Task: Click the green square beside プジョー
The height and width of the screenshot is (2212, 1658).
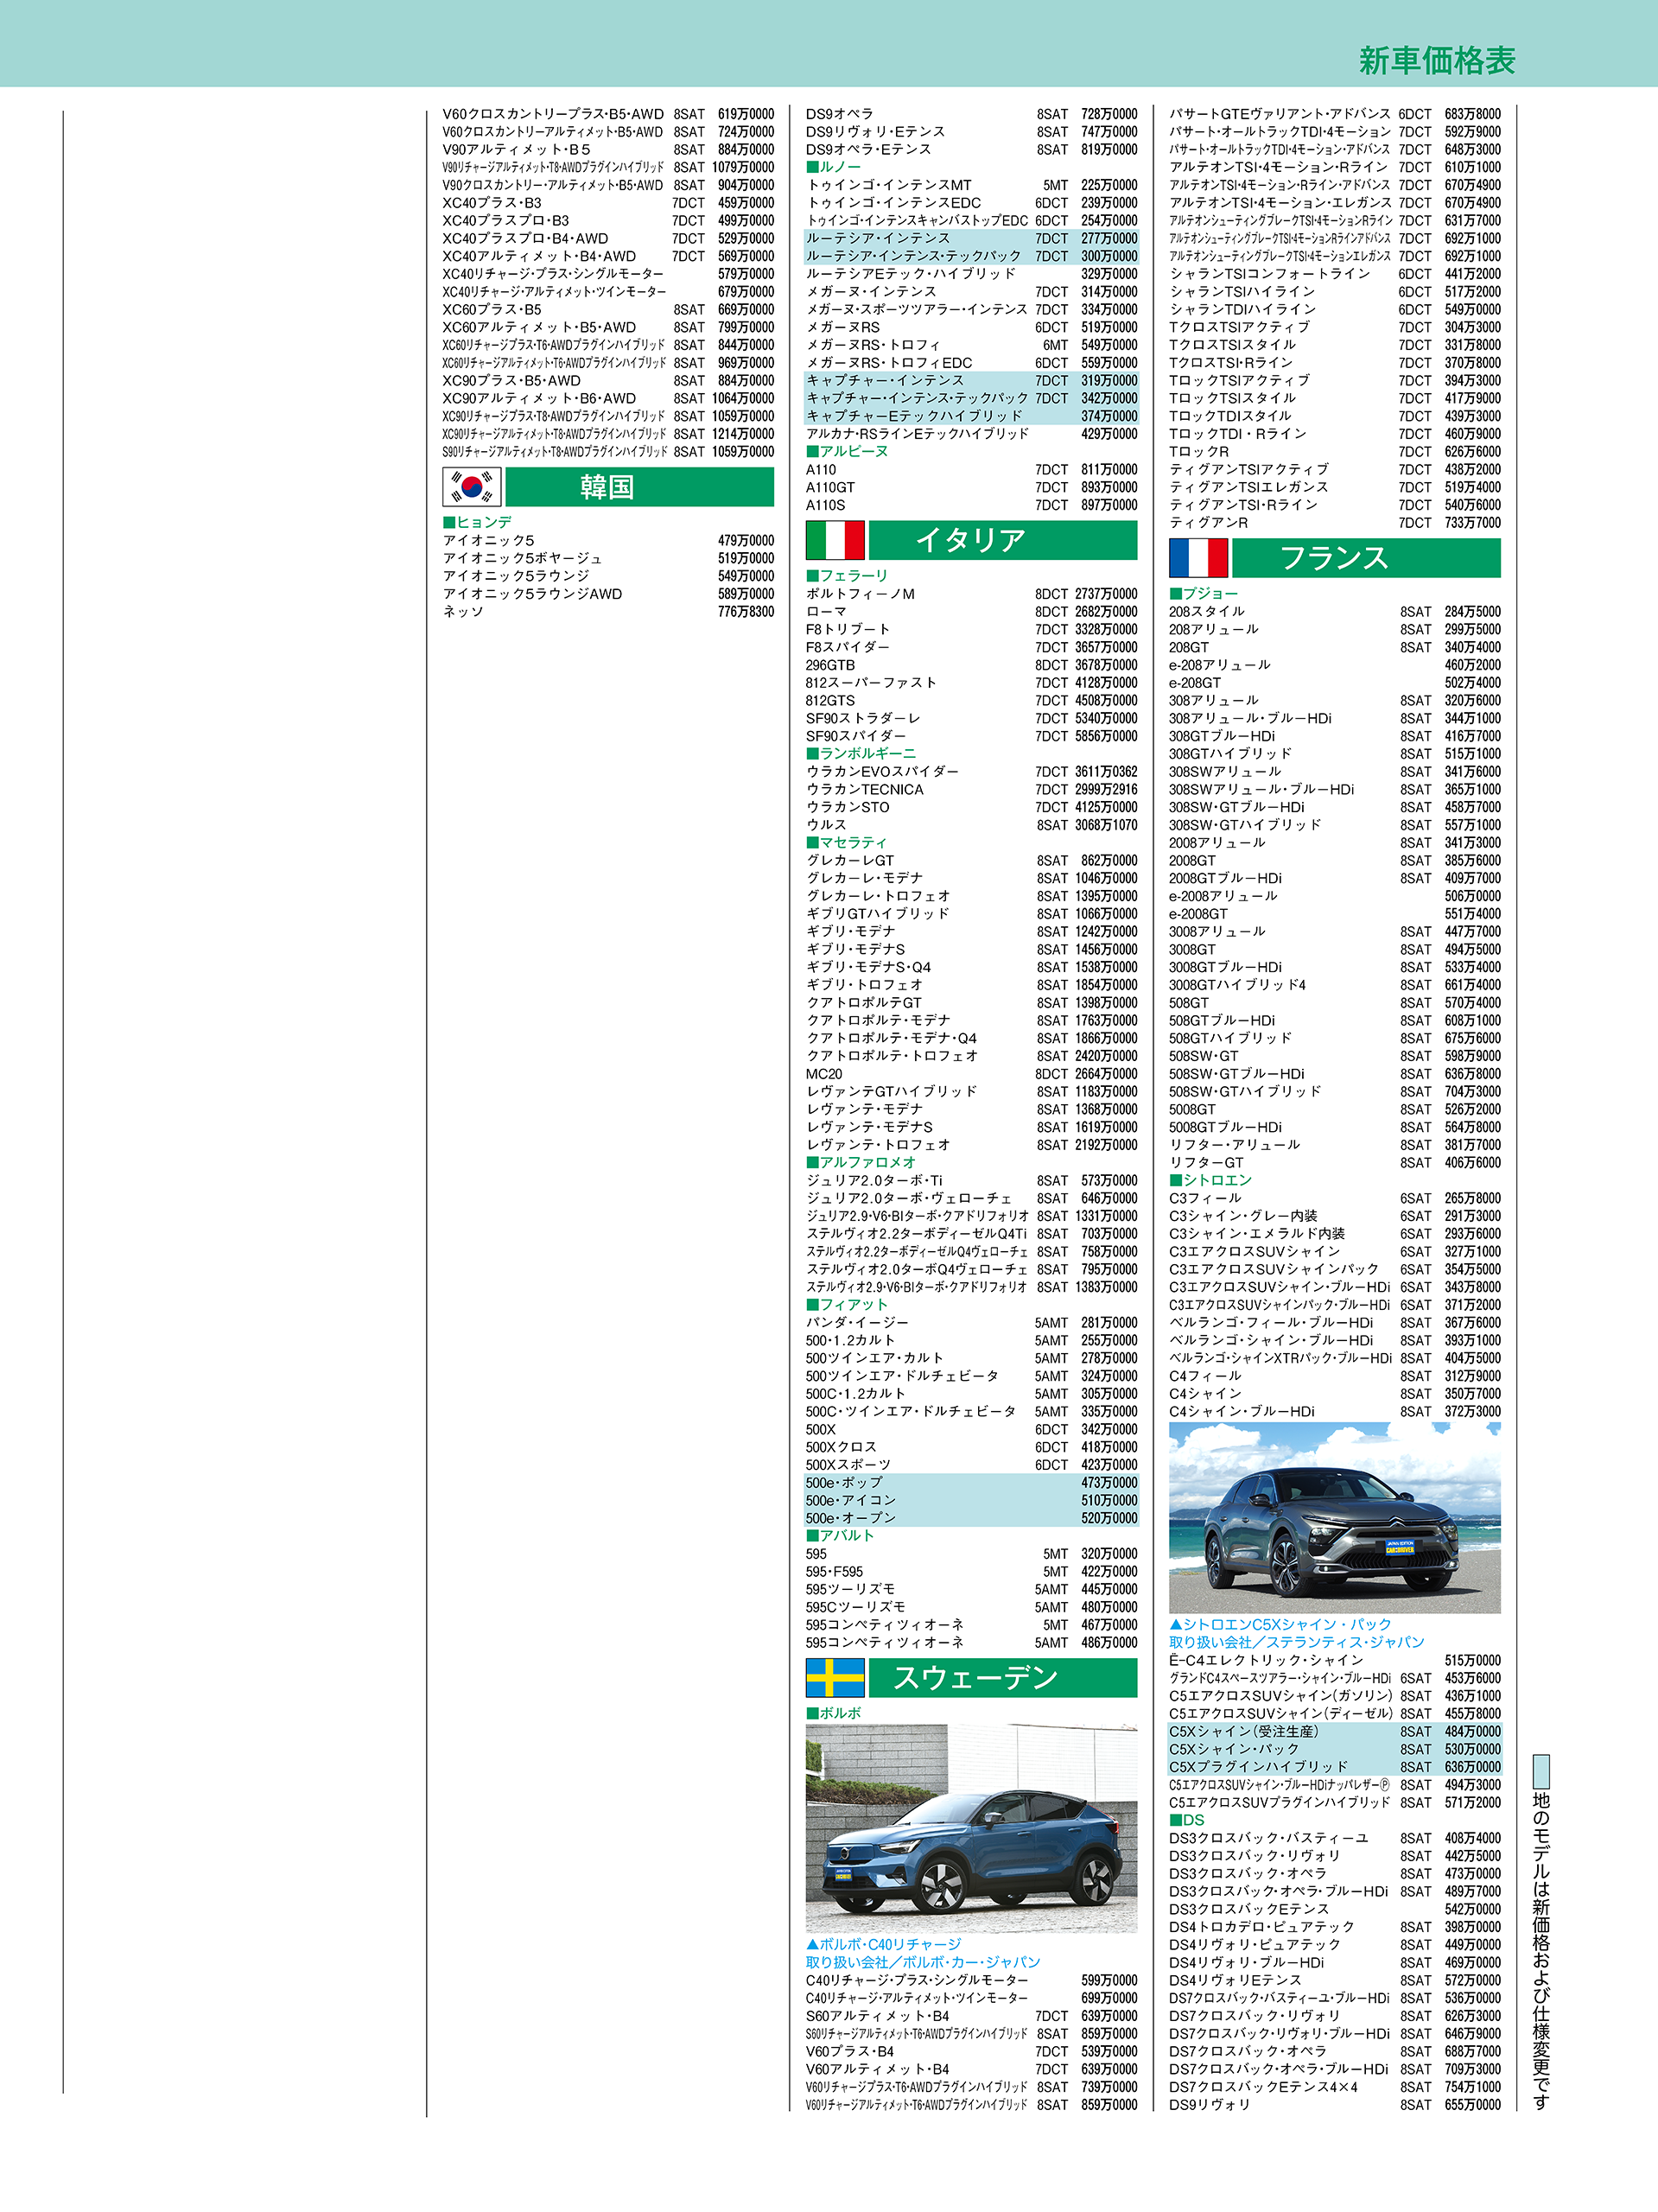Action: 1175,594
